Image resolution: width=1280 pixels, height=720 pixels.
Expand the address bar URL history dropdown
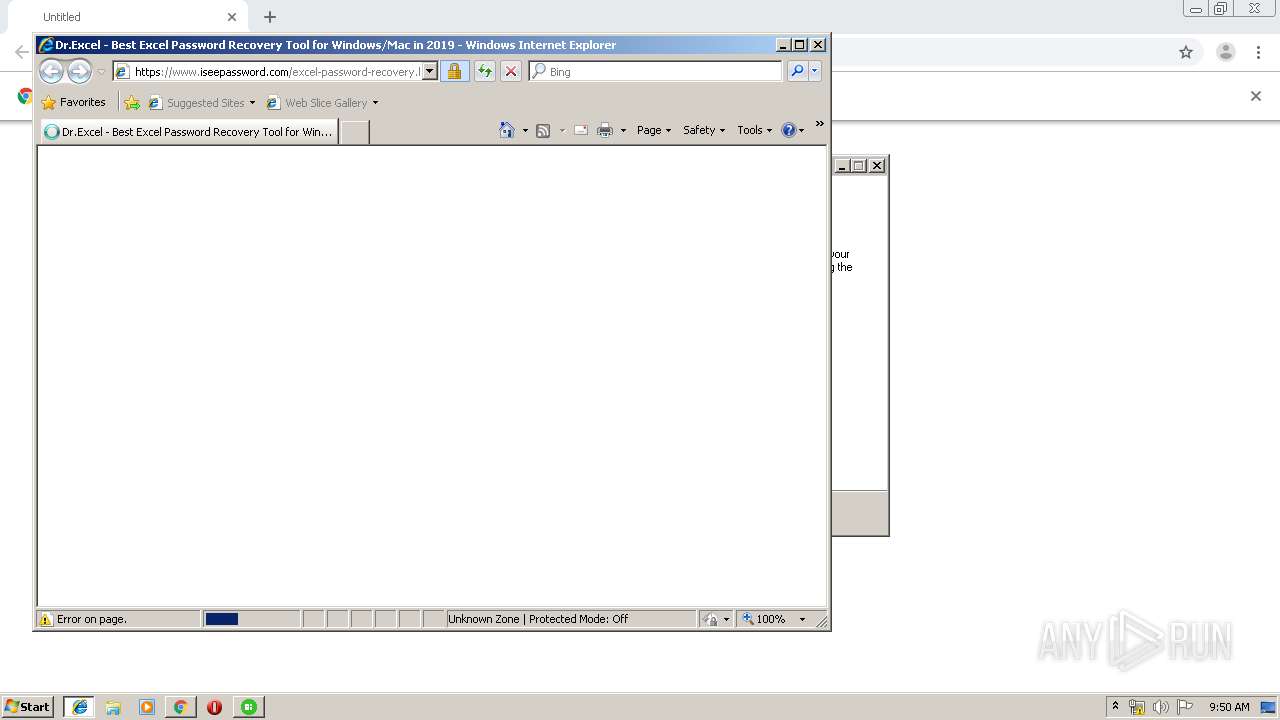[430, 71]
